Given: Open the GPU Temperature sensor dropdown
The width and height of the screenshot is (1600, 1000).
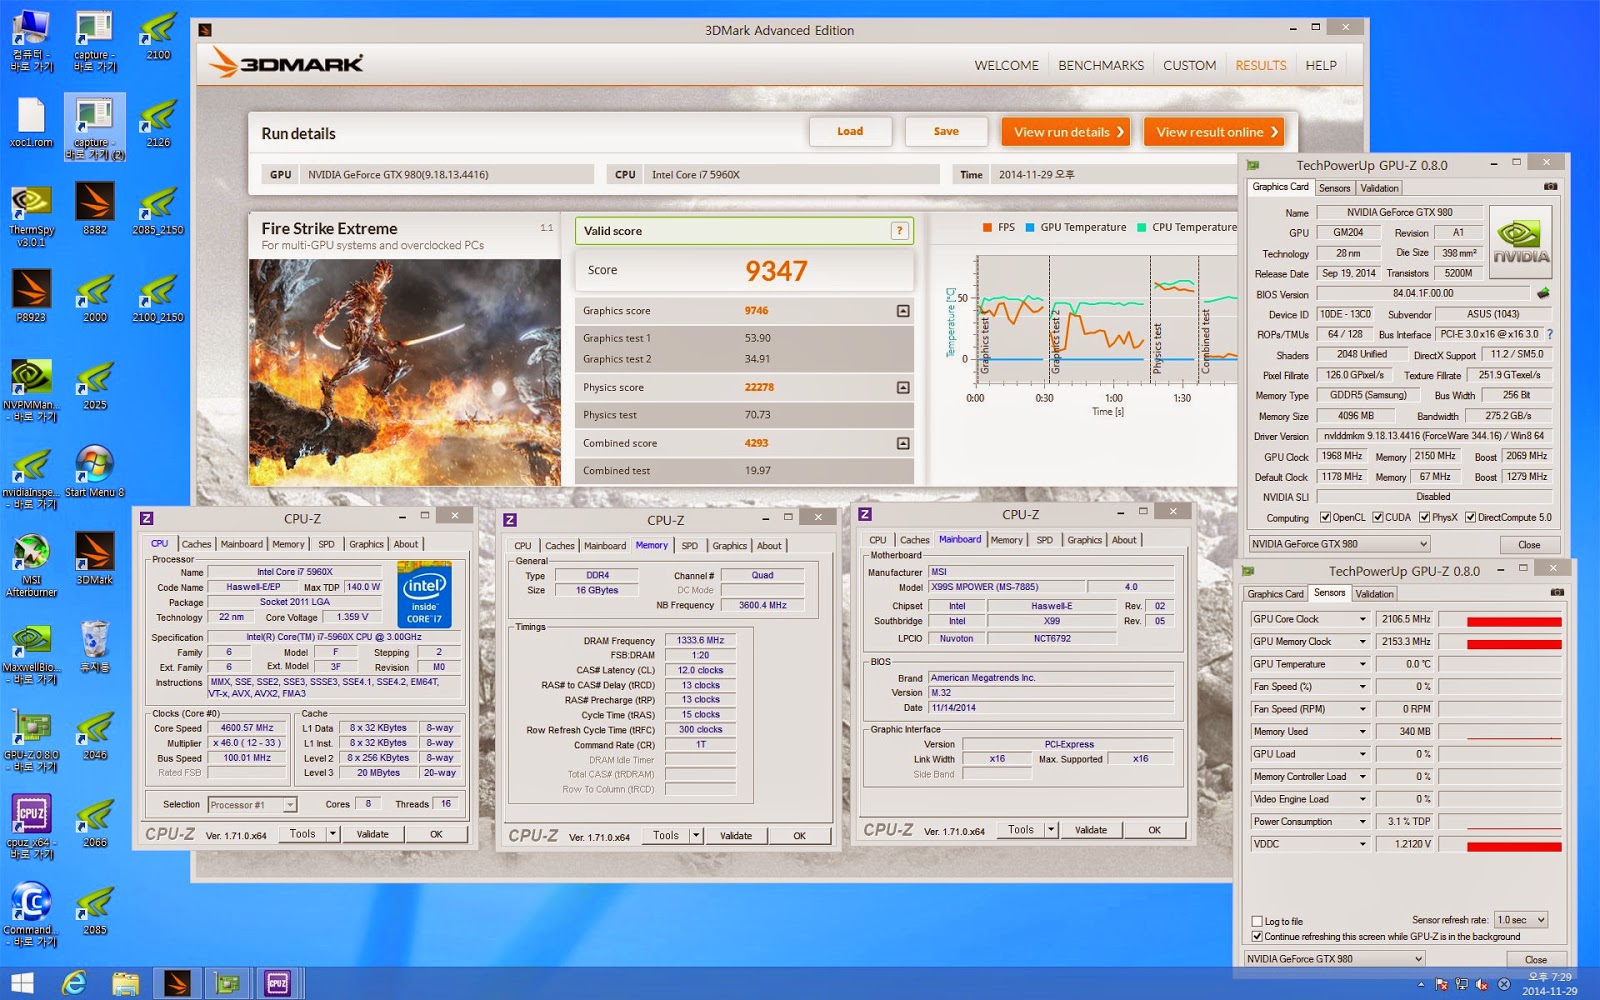Looking at the screenshot, I should coord(1362,664).
